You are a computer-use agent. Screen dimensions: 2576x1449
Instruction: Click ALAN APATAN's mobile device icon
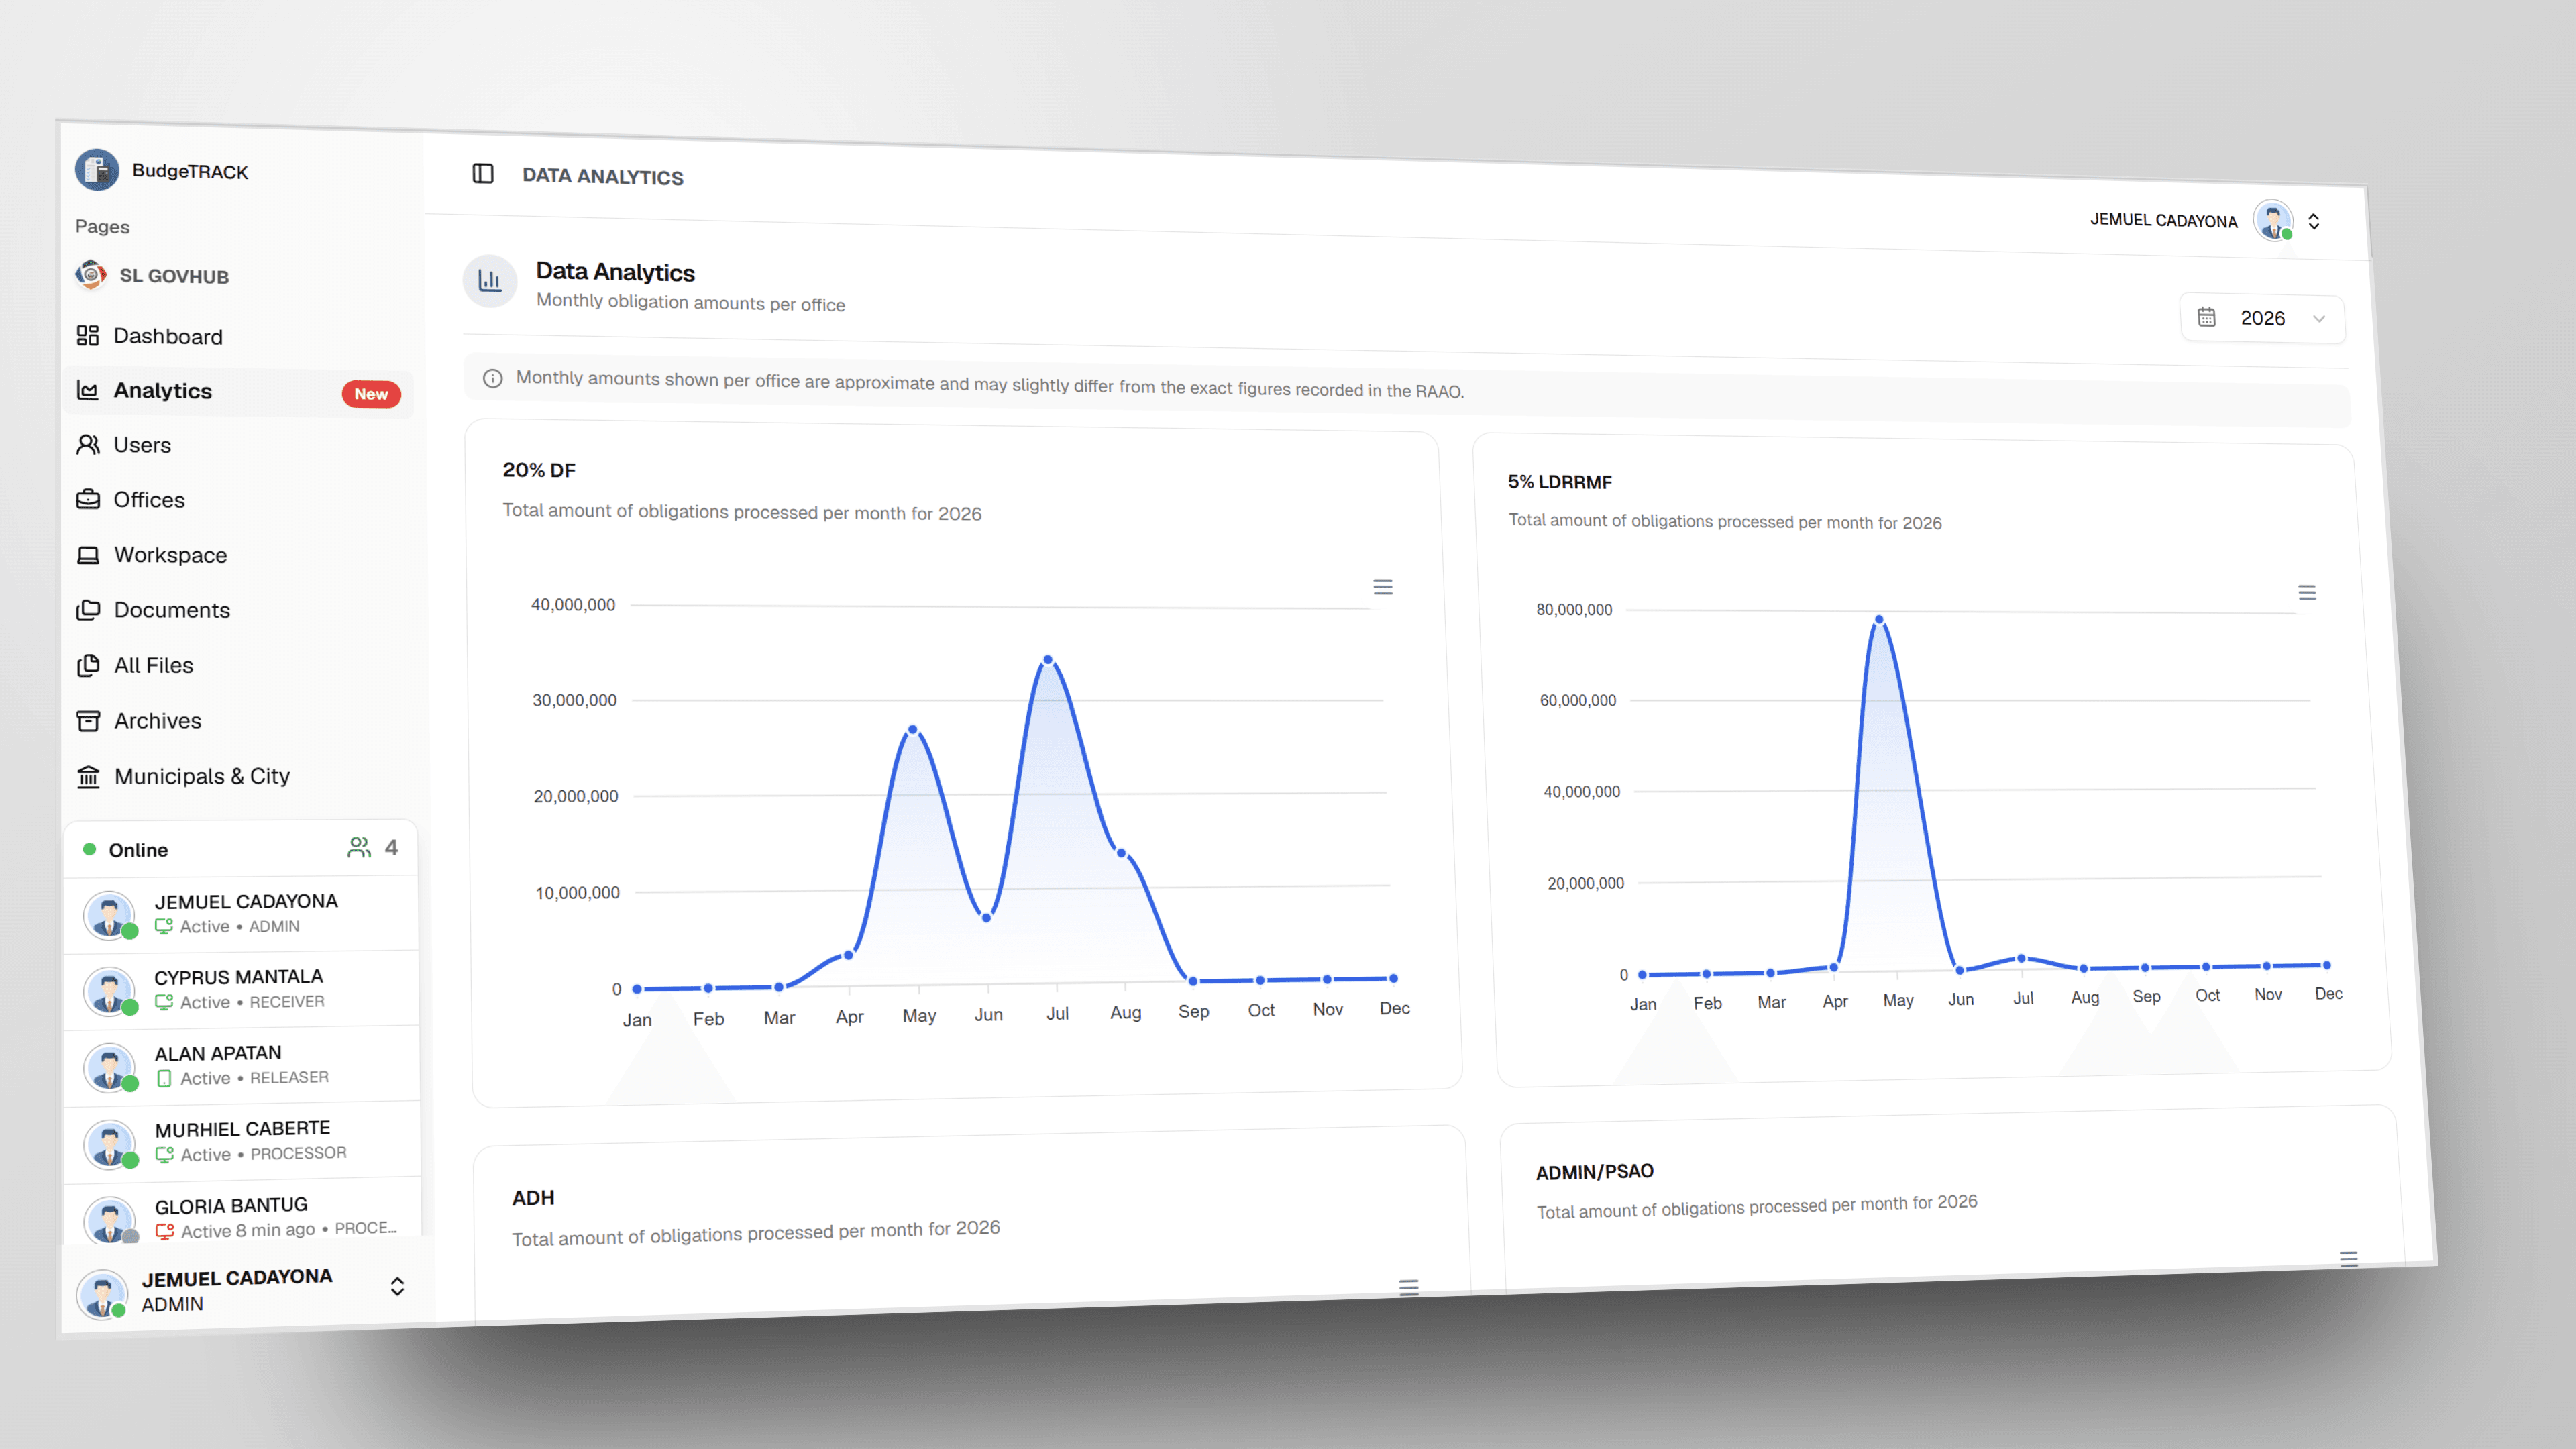(x=164, y=1078)
